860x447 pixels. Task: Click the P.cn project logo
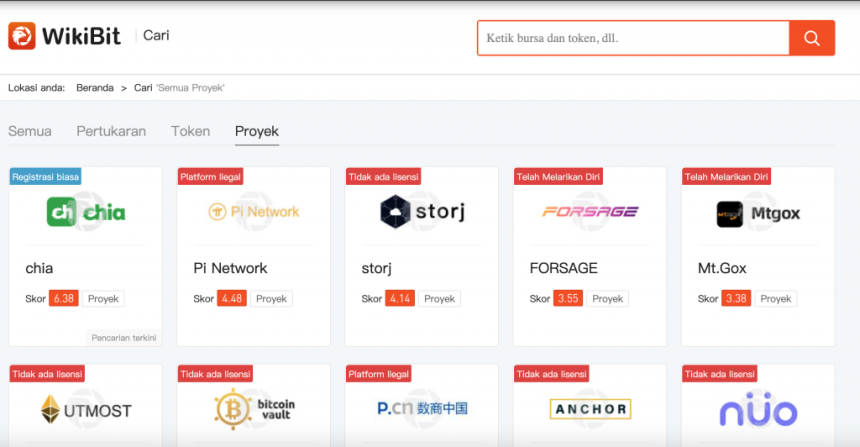click(x=421, y=409)
